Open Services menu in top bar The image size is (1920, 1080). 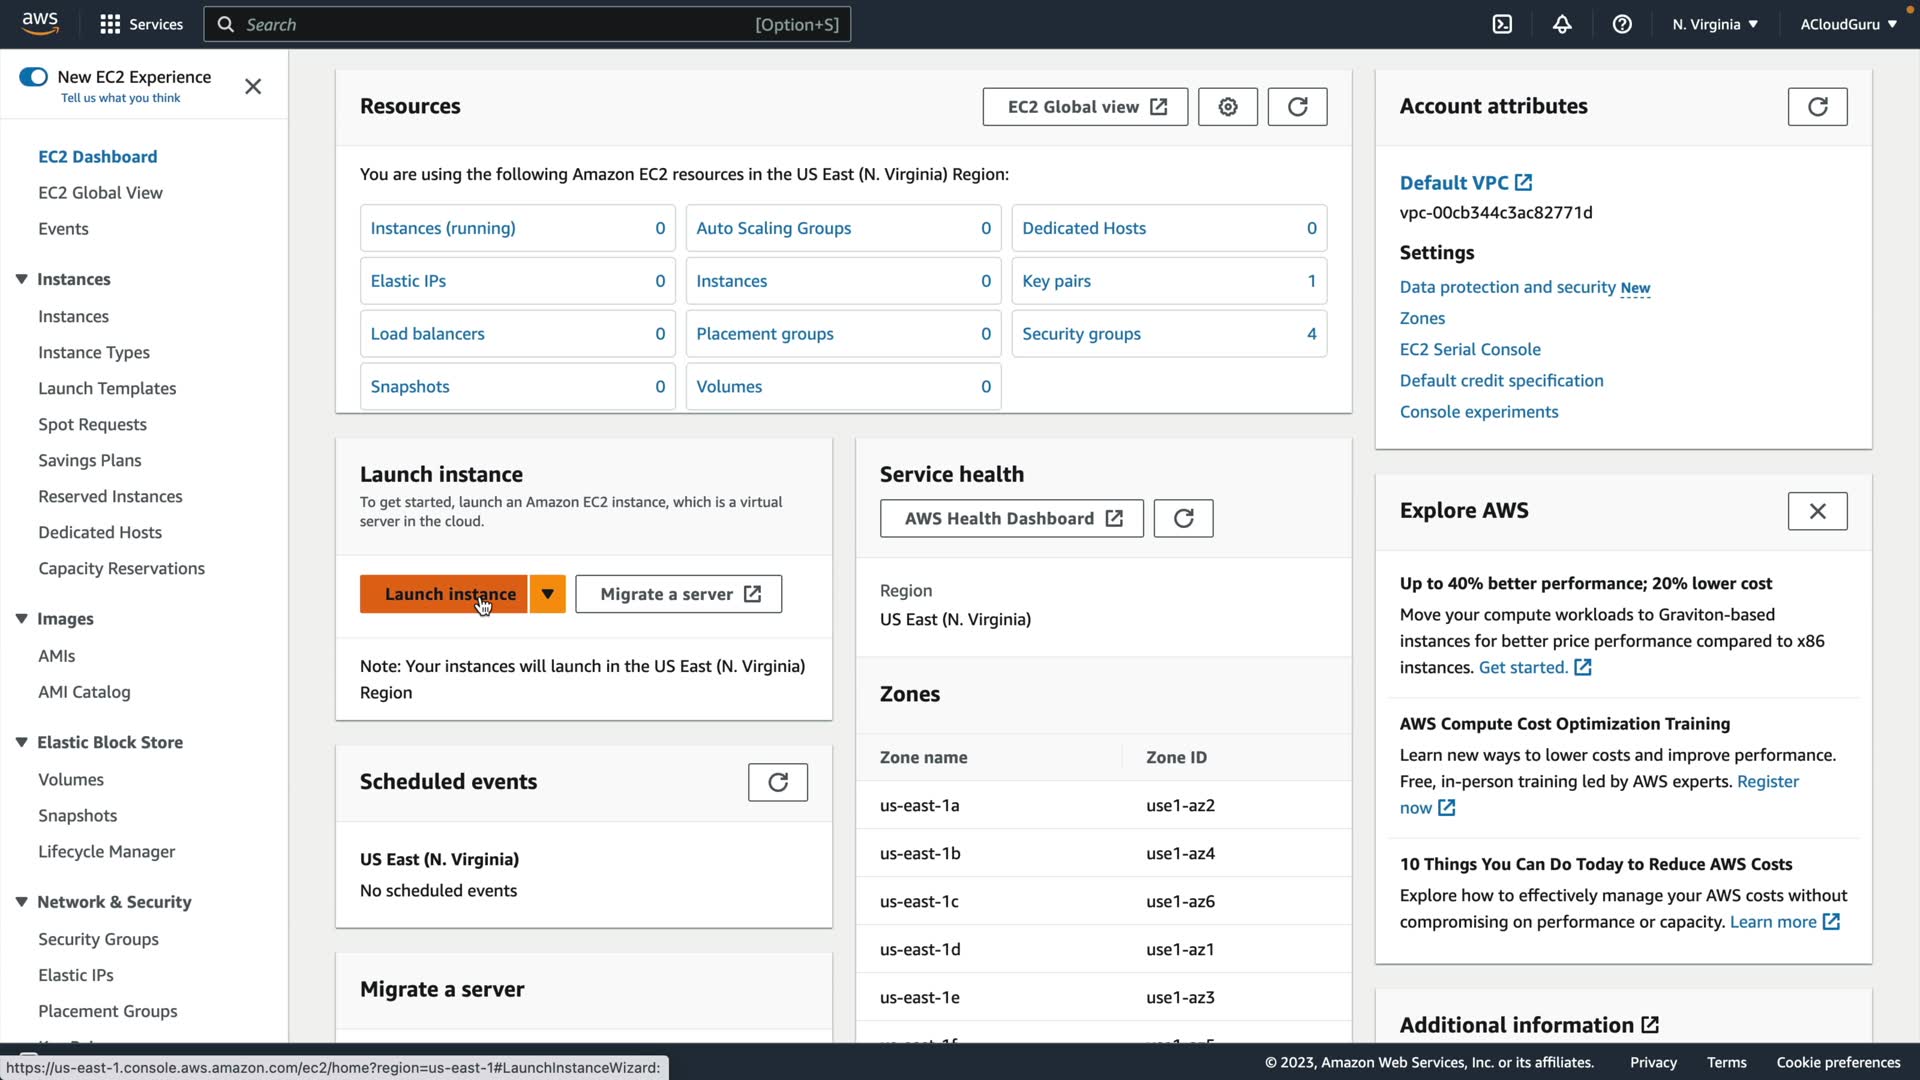pyautogui.click(x=141, y=24)
